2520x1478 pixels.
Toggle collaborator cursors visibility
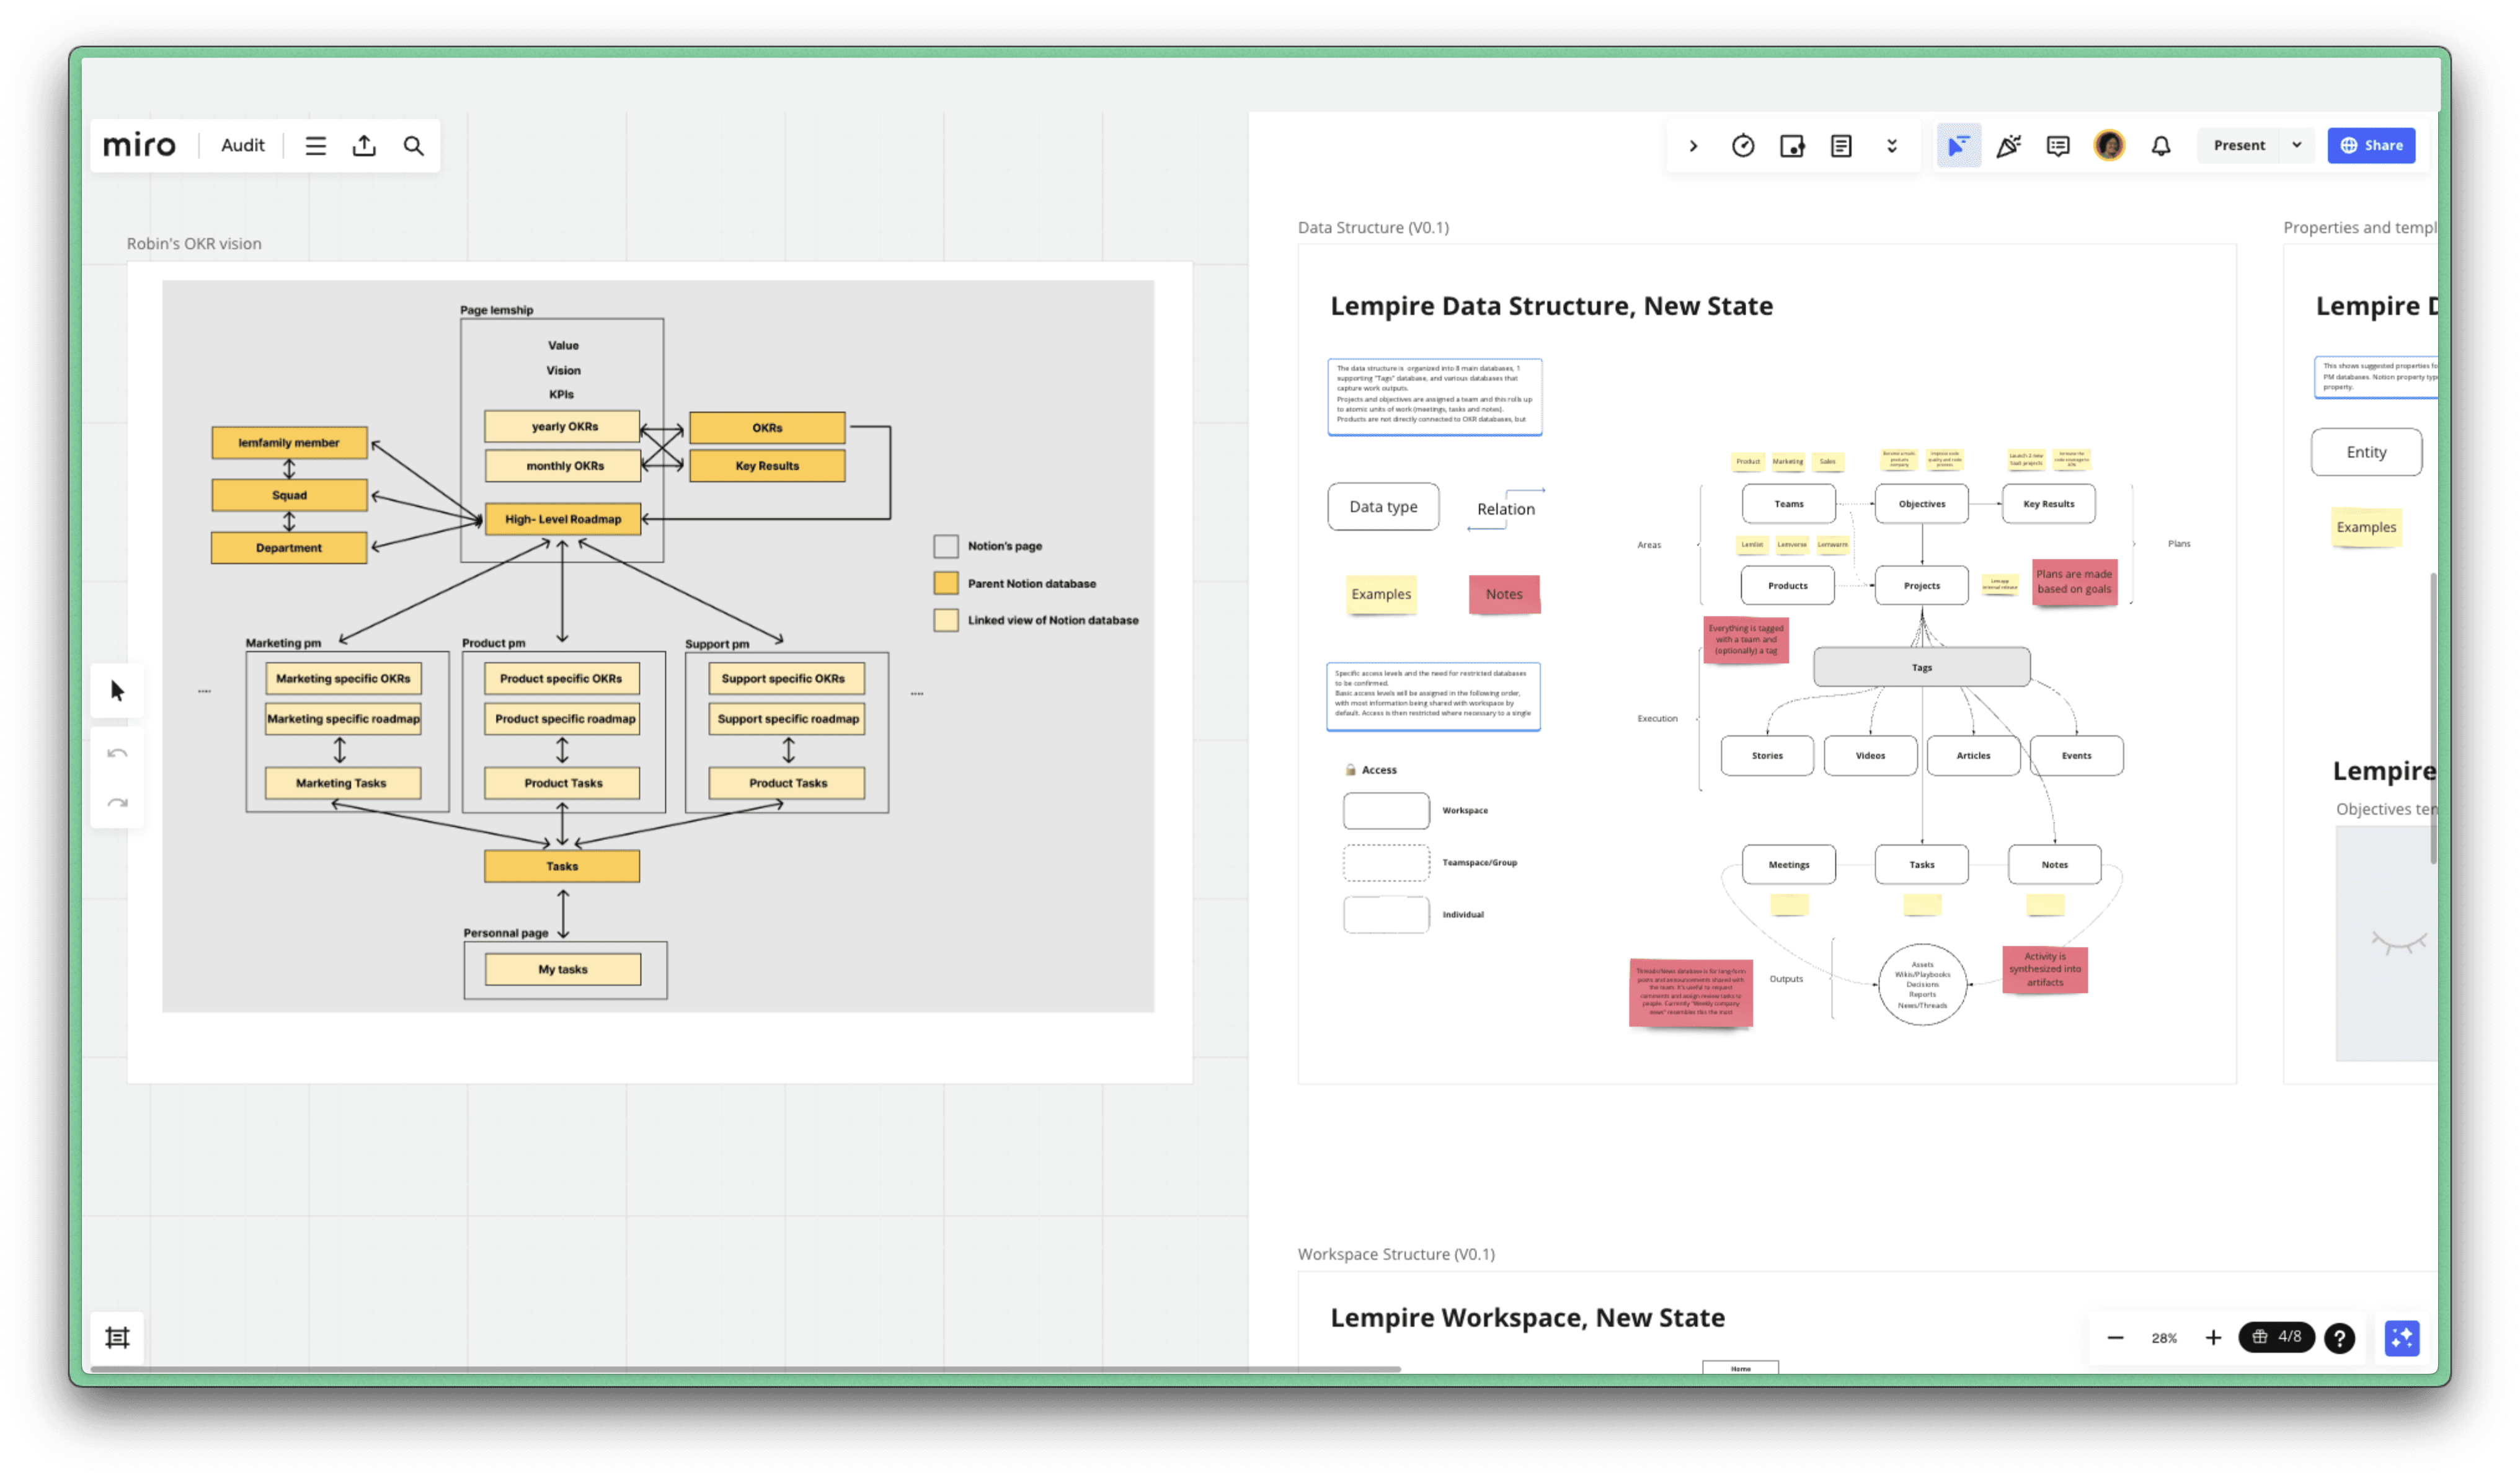coord(1958,146)
